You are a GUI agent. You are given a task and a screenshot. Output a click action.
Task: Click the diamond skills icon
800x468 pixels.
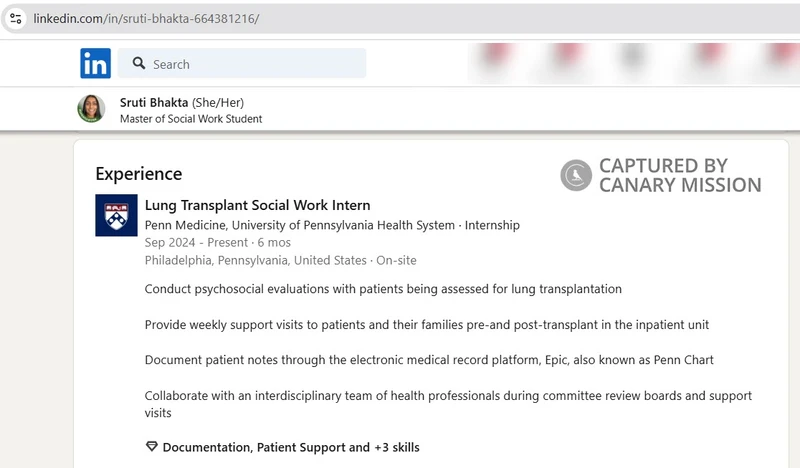152,447
